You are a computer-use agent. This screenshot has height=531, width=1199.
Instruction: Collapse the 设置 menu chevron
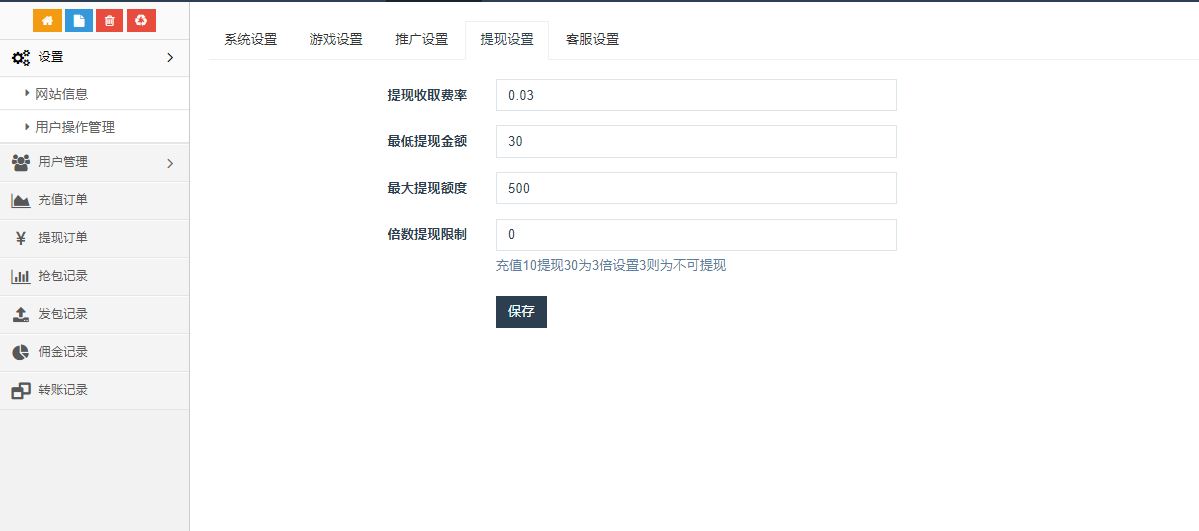[171, 57]
